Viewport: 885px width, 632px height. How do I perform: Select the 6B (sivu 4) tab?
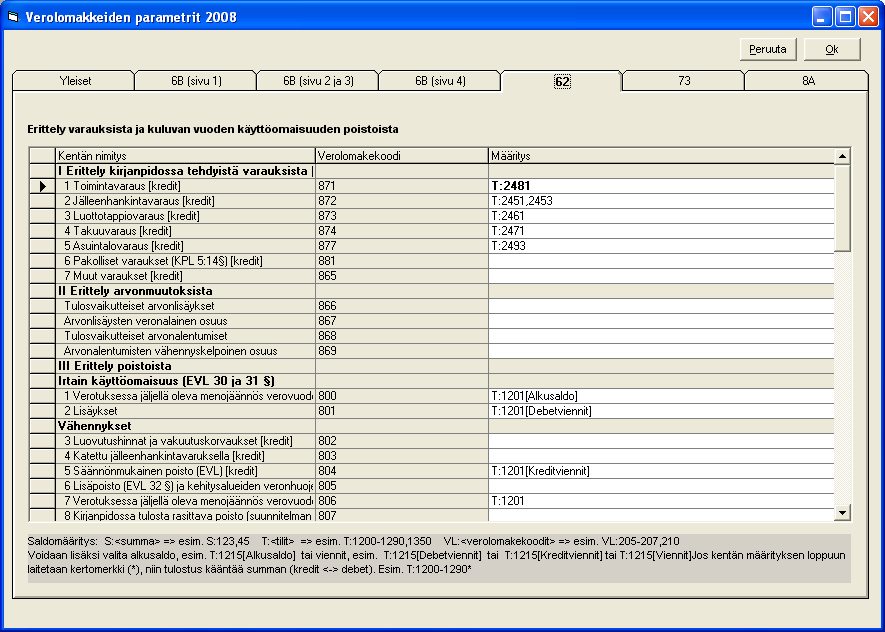[440, 81]
